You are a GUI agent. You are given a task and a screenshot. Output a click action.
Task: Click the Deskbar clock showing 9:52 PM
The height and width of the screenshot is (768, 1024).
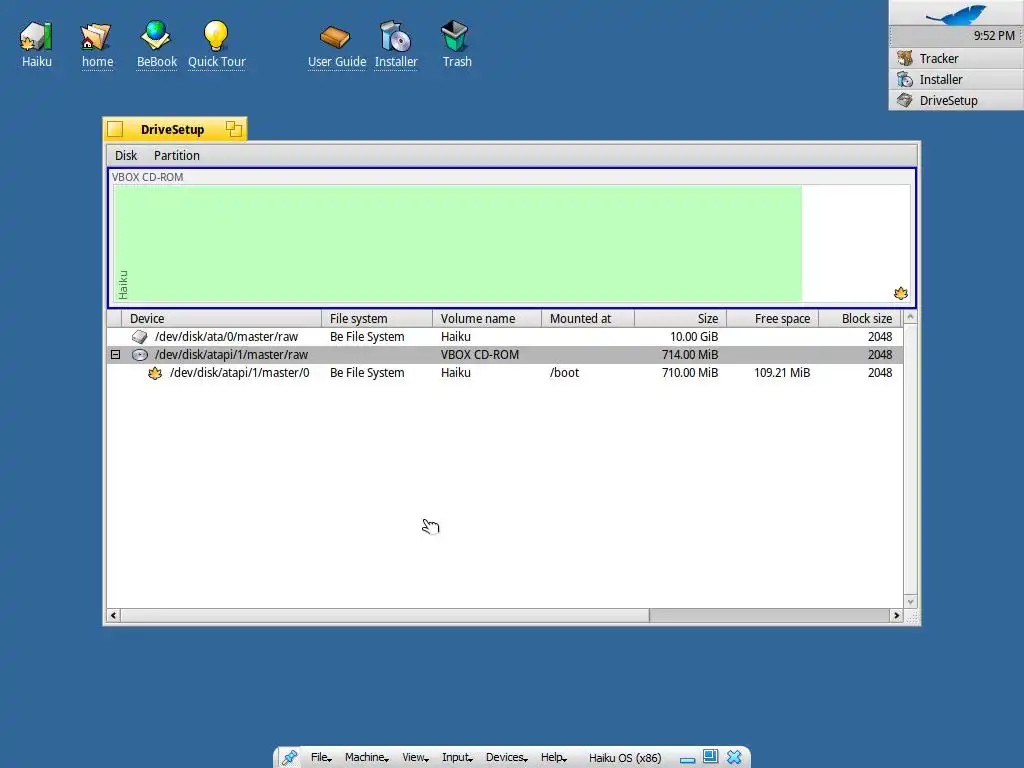(x=994, y=36)
